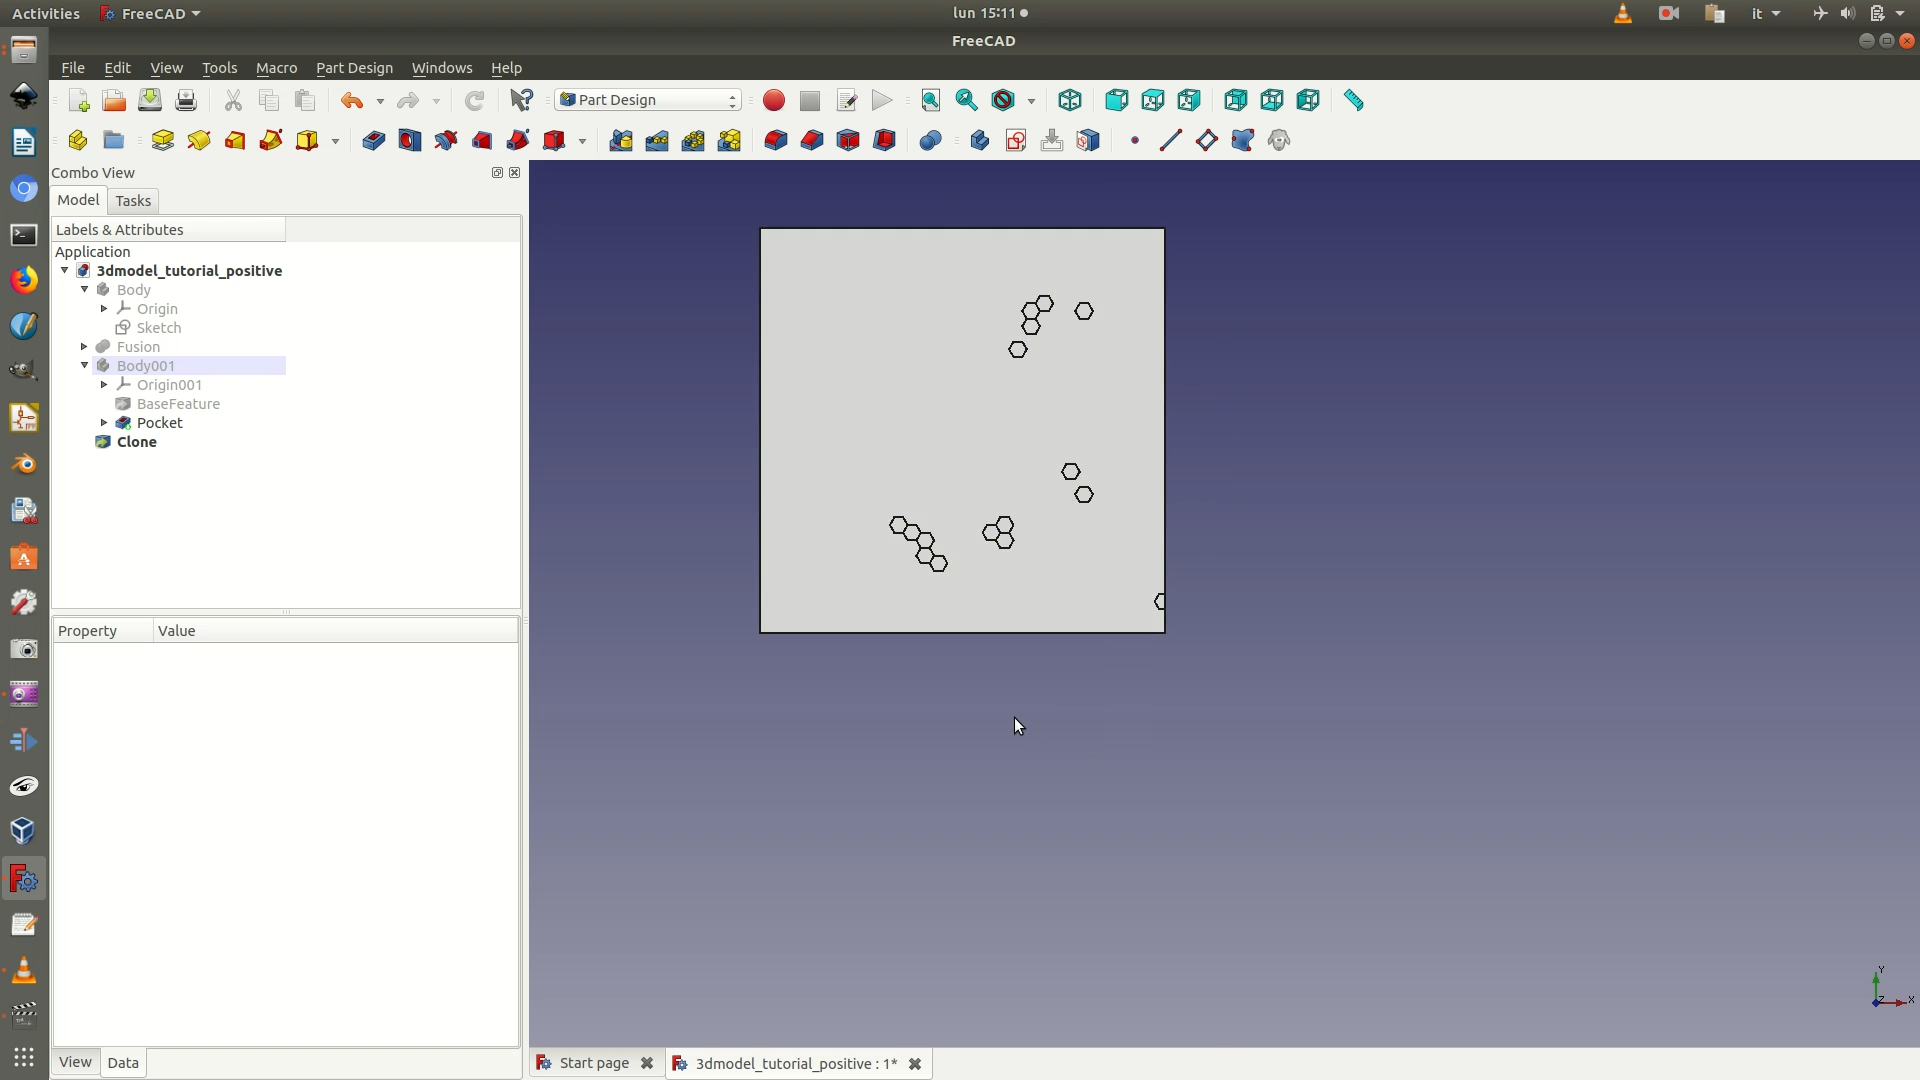This screenshot has height=1080, width=1920.
Task: Click the Datum line icon
Action: coord(1171,140)
